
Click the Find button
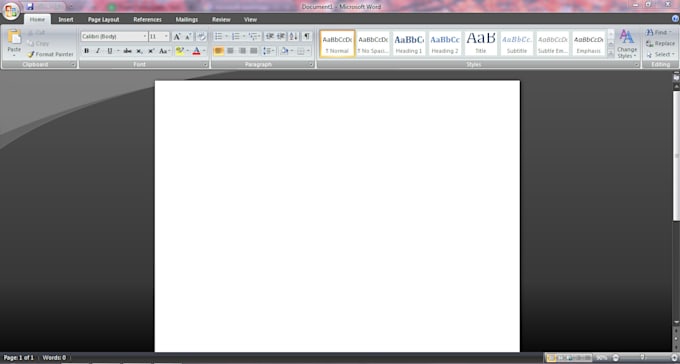[658, 33]
